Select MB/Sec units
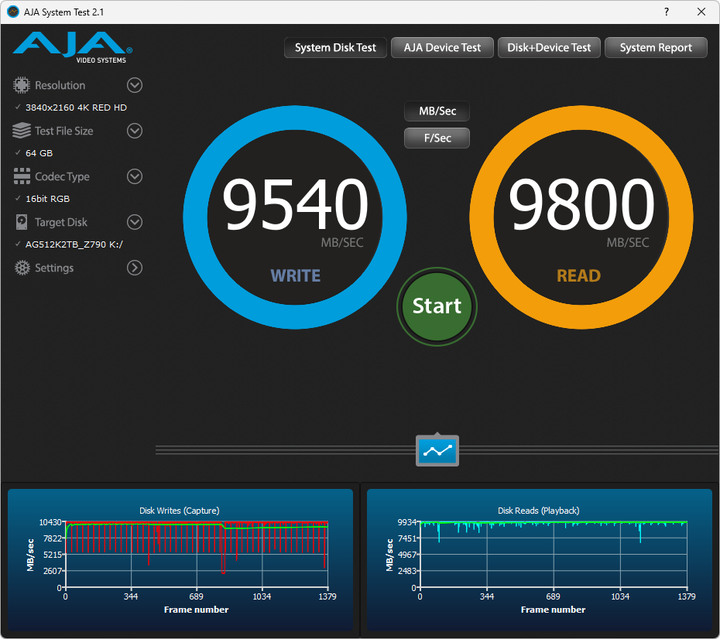This screenshot has height=639, width=720. pyautogui.click(x=437, y=111)
